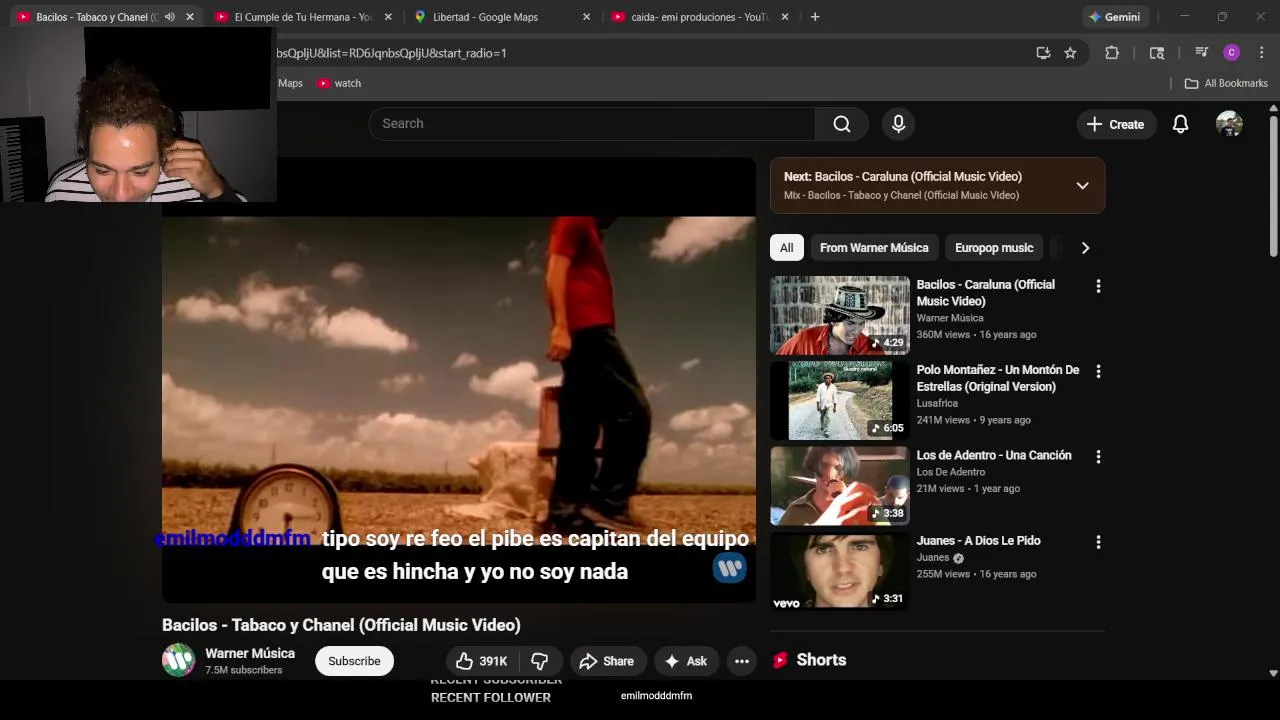The height and width of the screenshot is (720, 1280).
Task: Select the All filter chip
Action: 787,248
